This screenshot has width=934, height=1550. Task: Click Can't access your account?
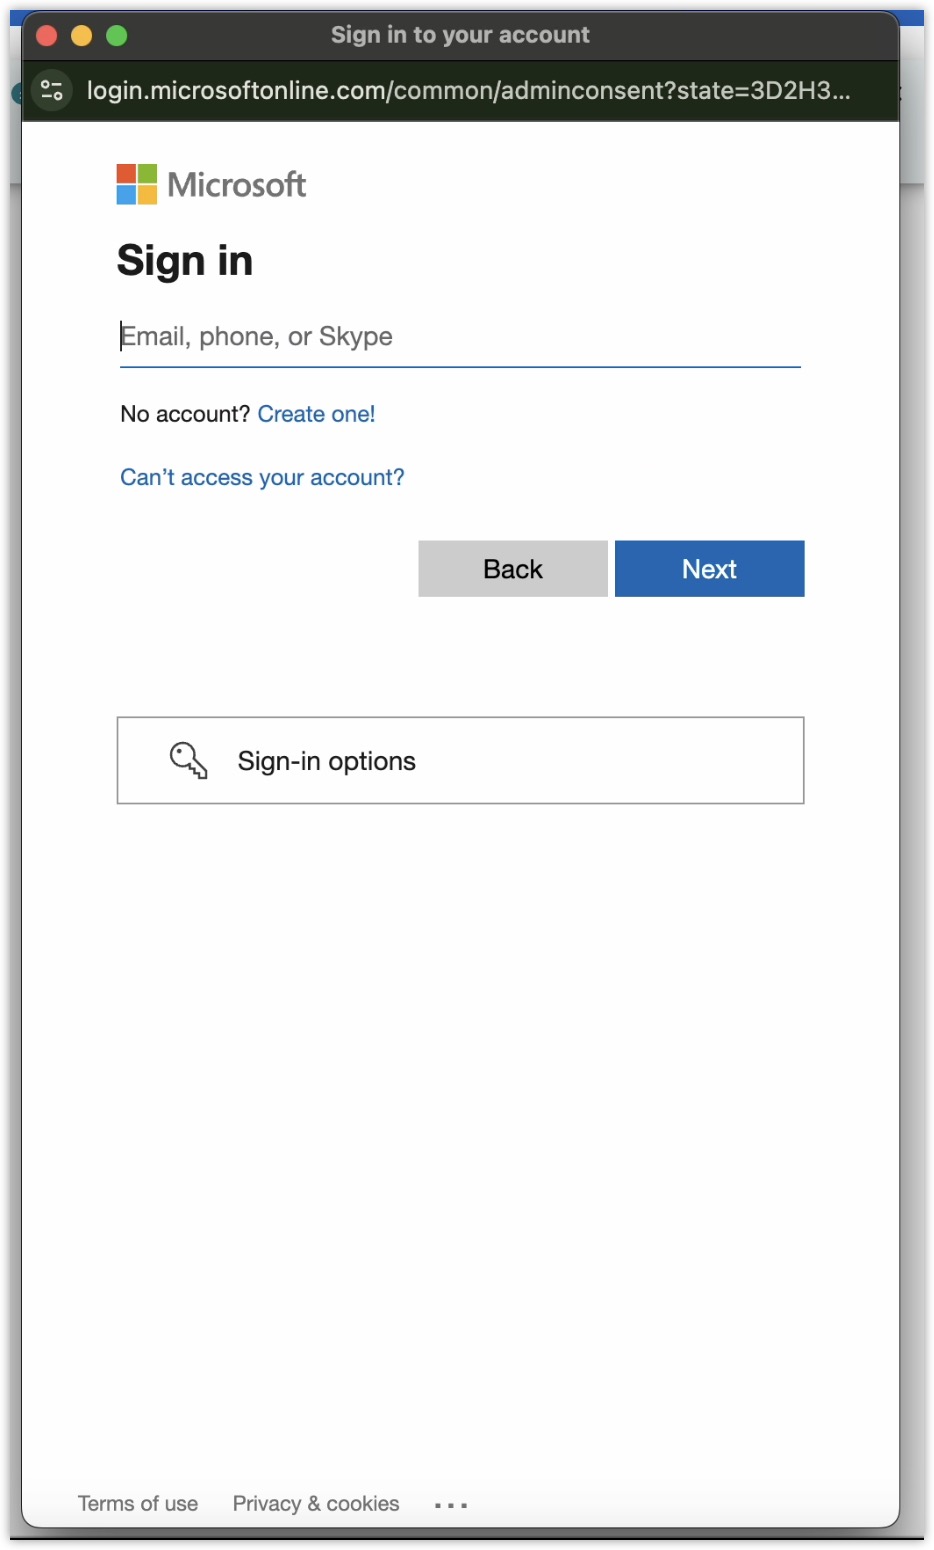pos(262,477)
